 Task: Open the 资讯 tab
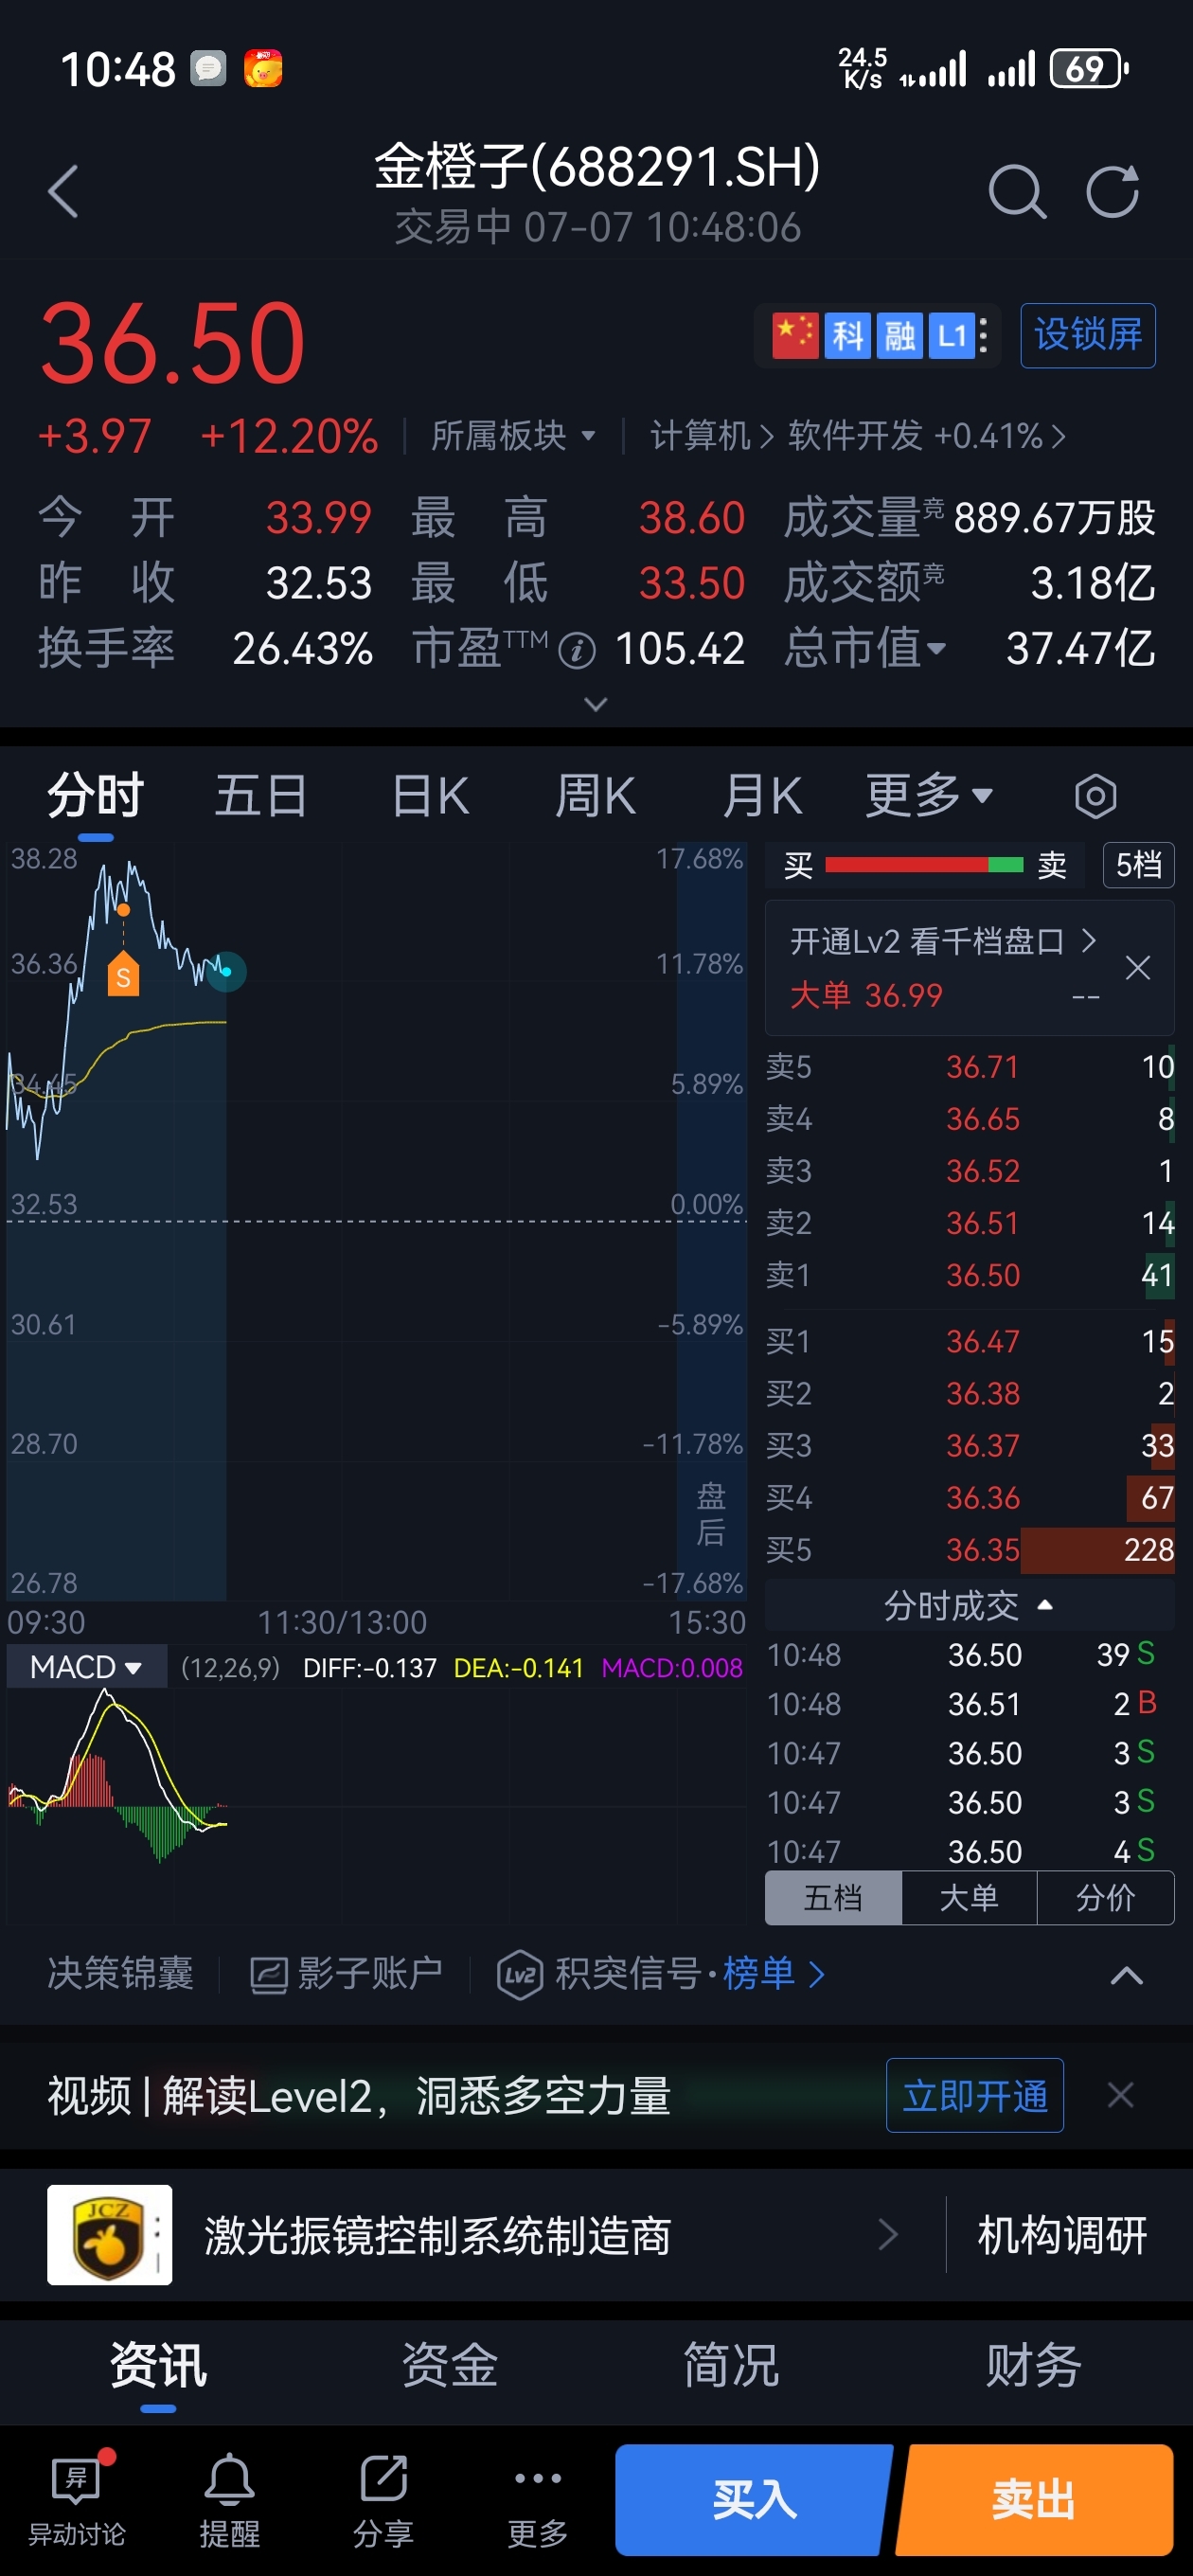(x=158, y=2366)
